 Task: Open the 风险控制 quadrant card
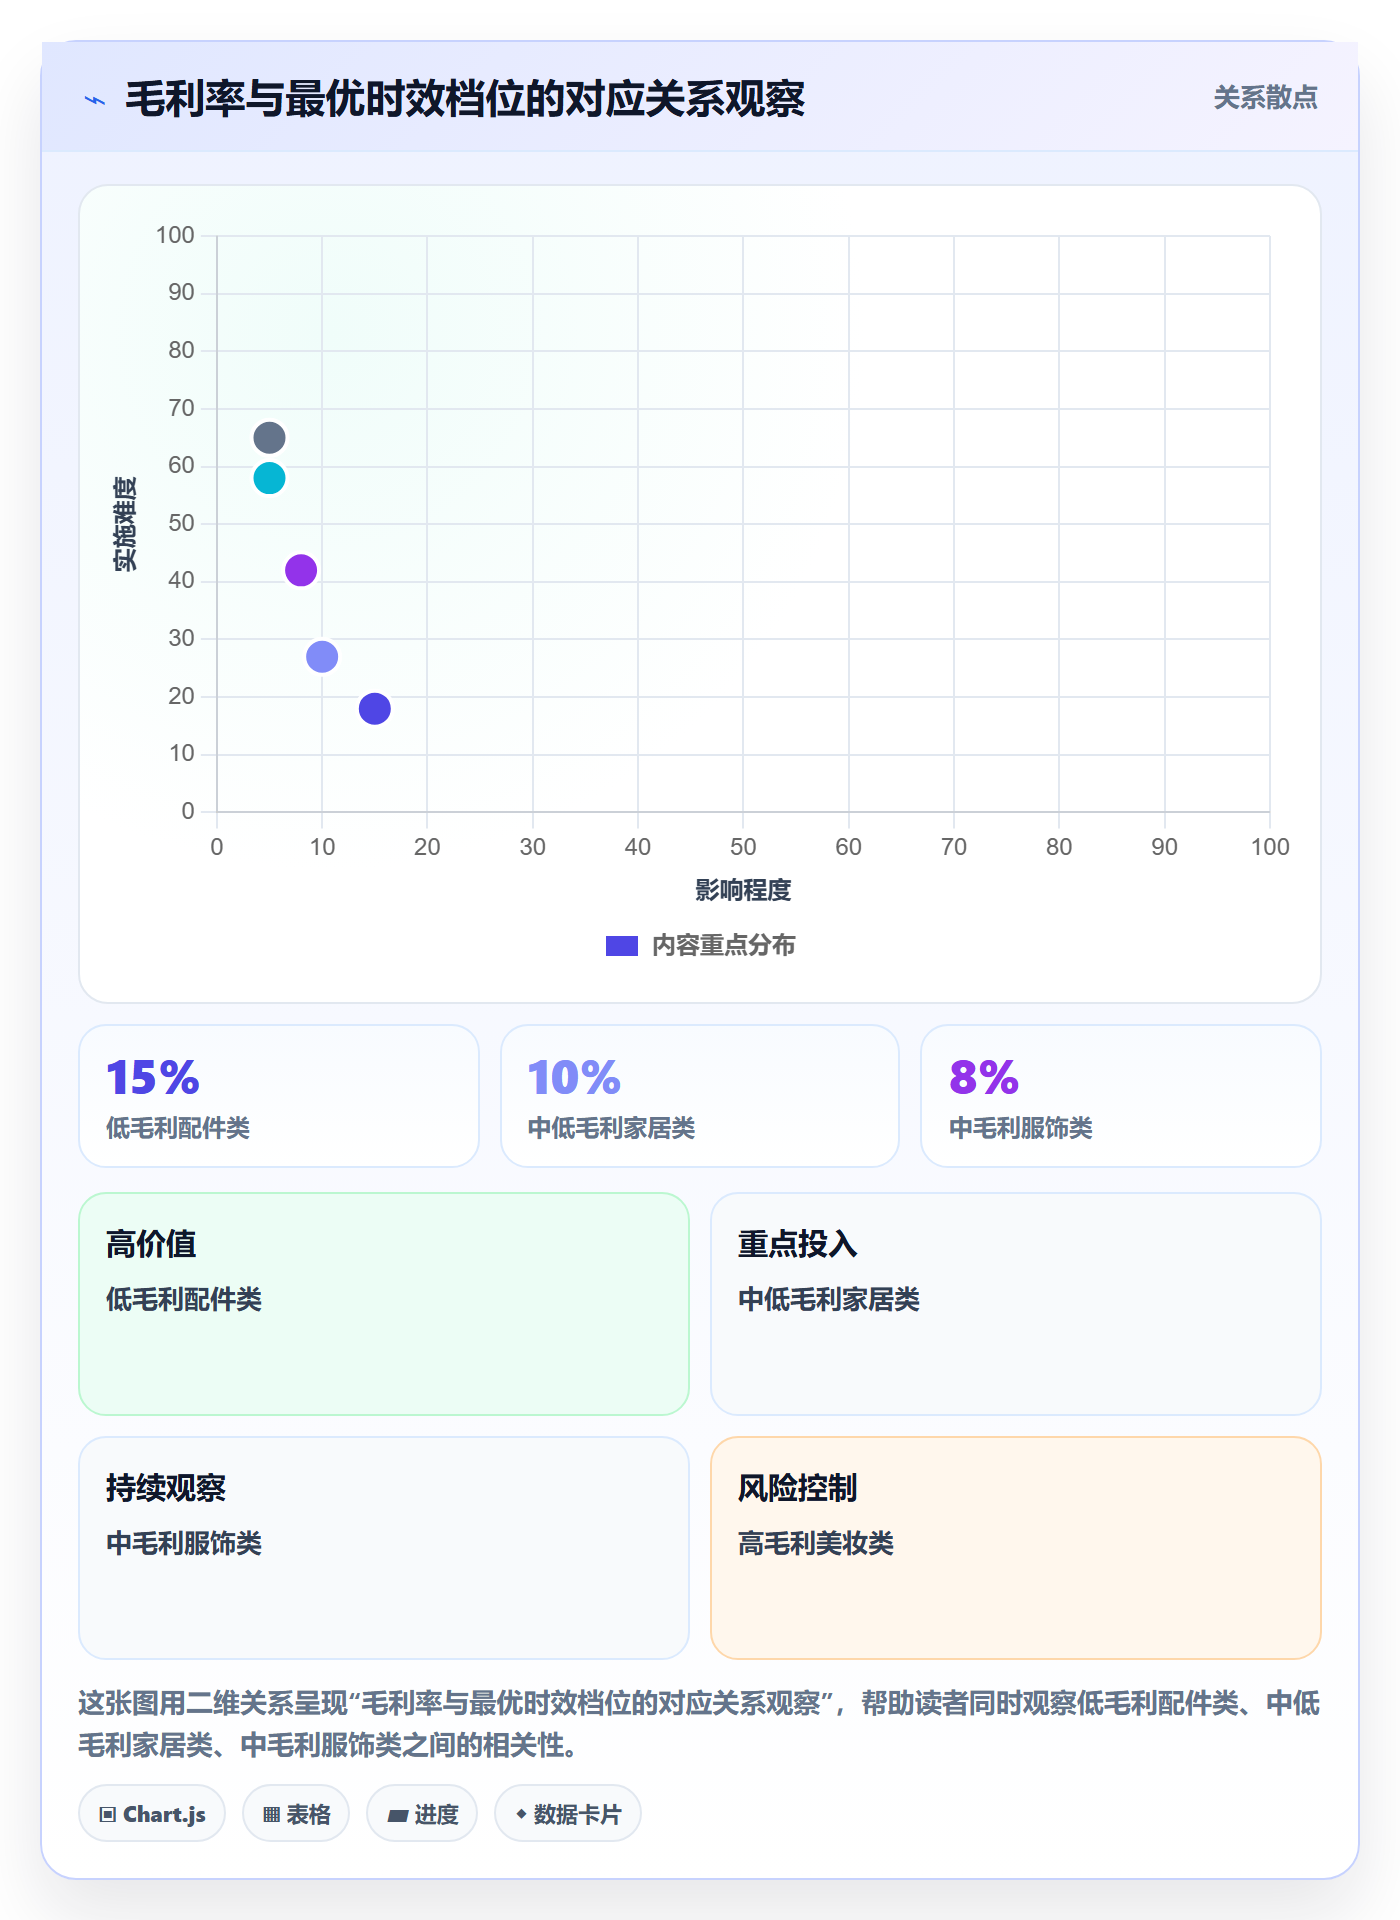click(1016, 1548)
